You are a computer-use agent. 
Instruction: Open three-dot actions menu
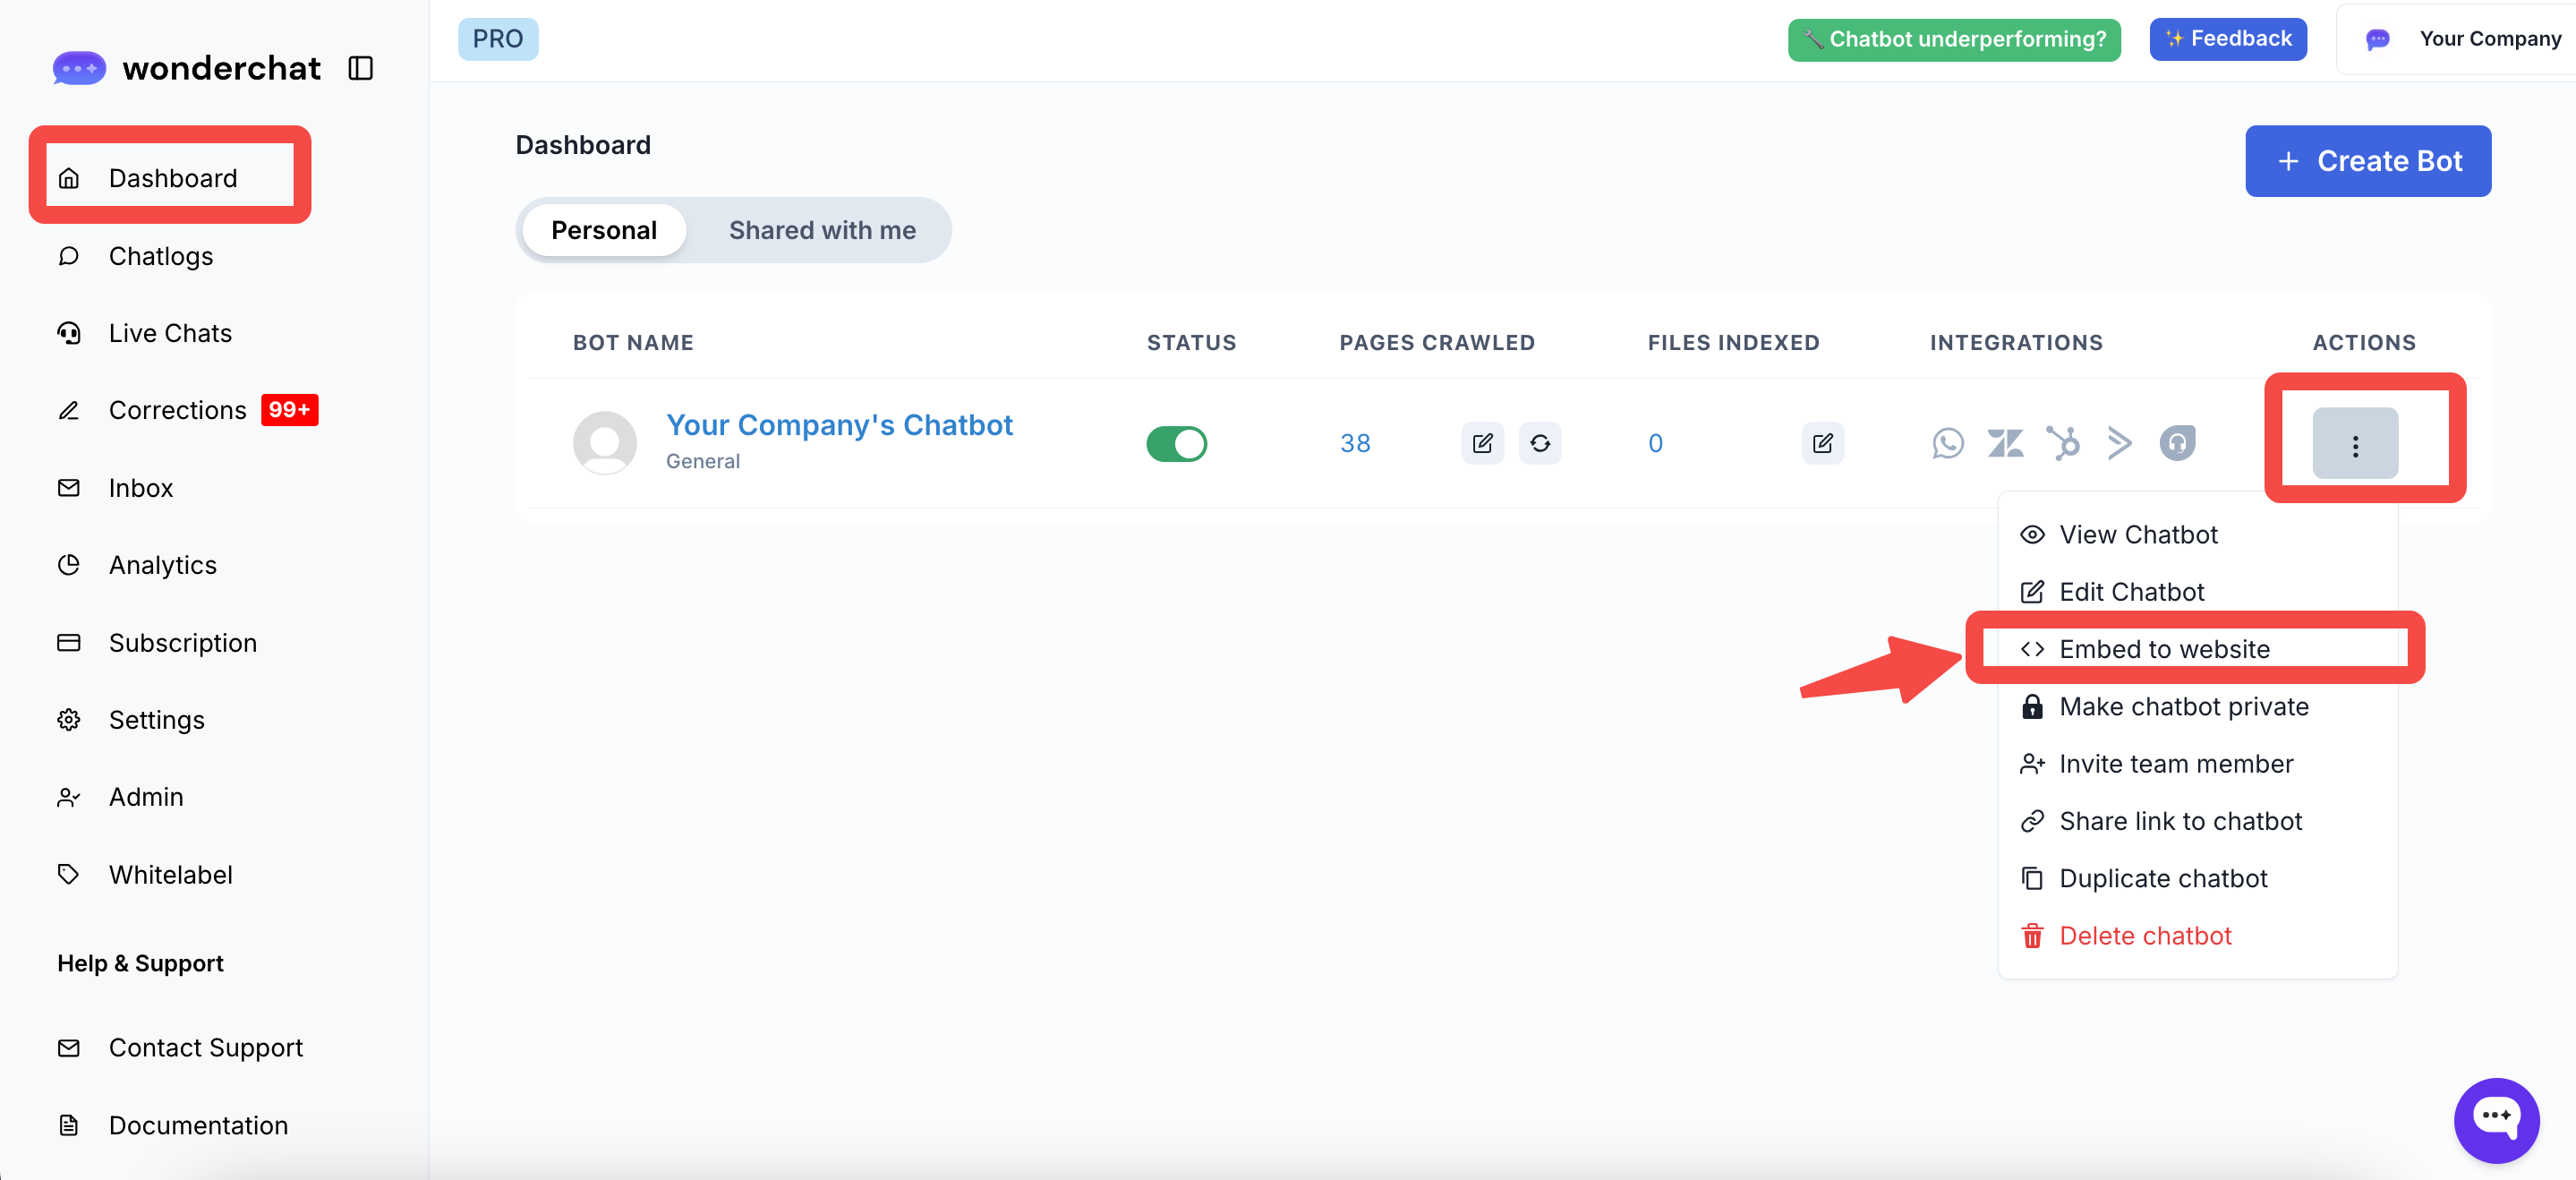2354,445
